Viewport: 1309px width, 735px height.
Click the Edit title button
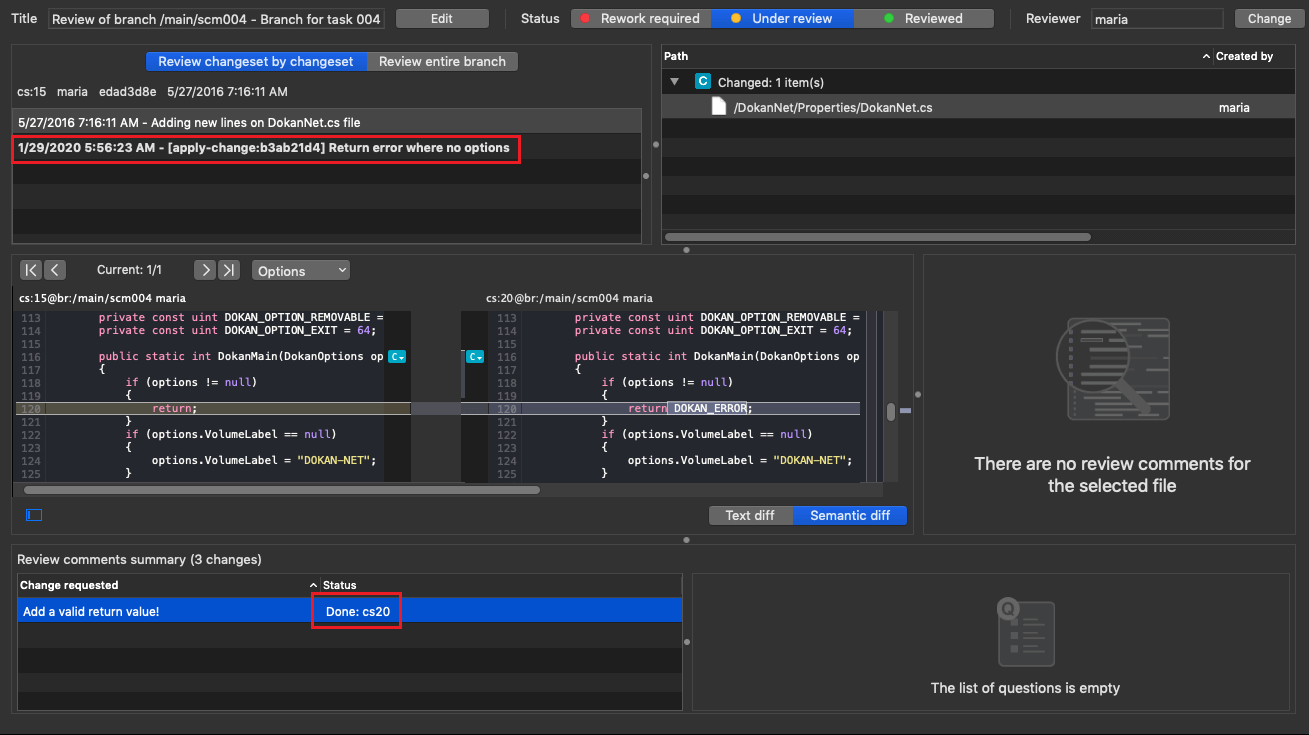click(442, 19)
